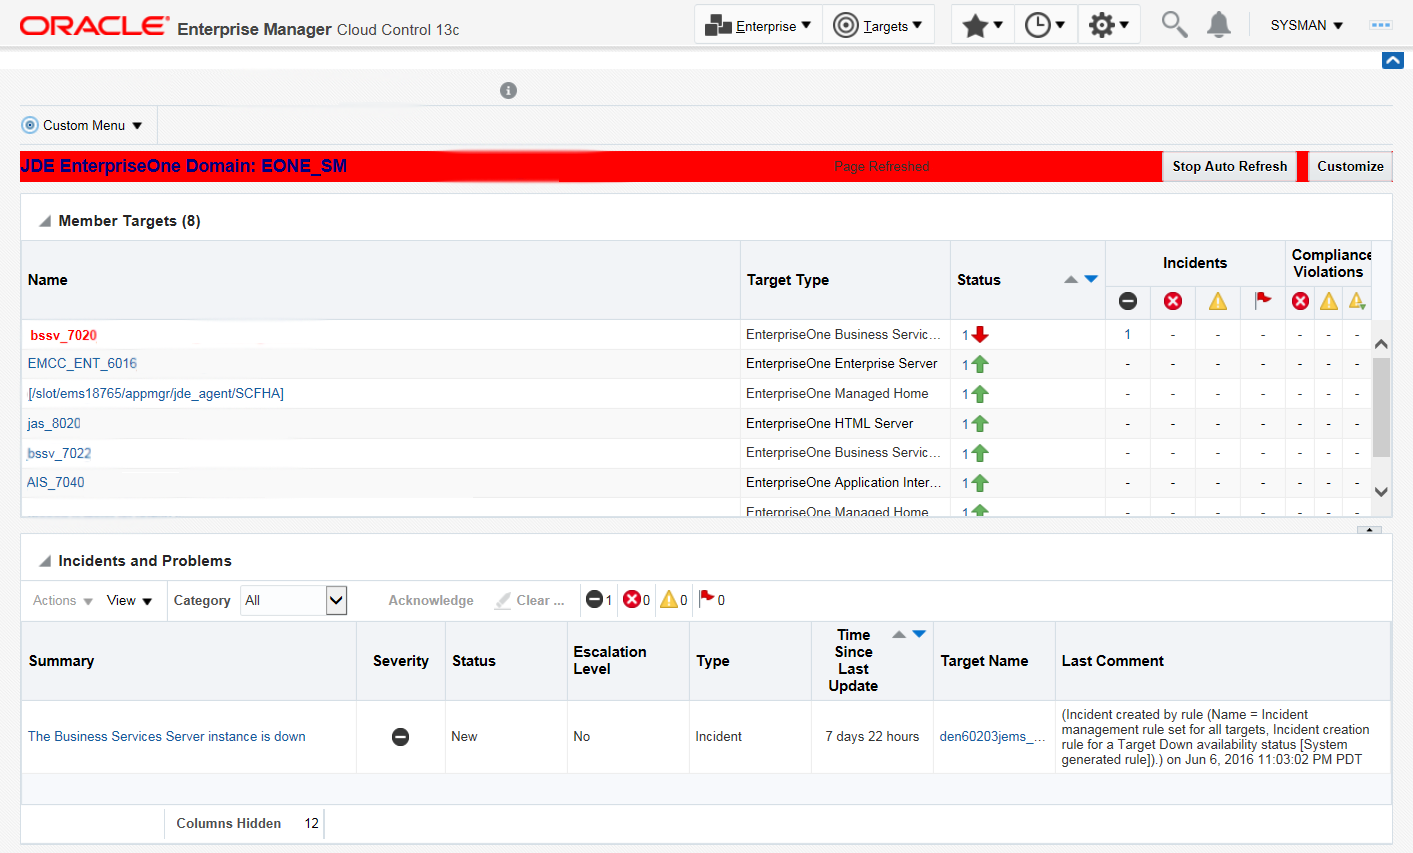
Task: Expand the Custom Menu
Action: [x=84, y=125]
